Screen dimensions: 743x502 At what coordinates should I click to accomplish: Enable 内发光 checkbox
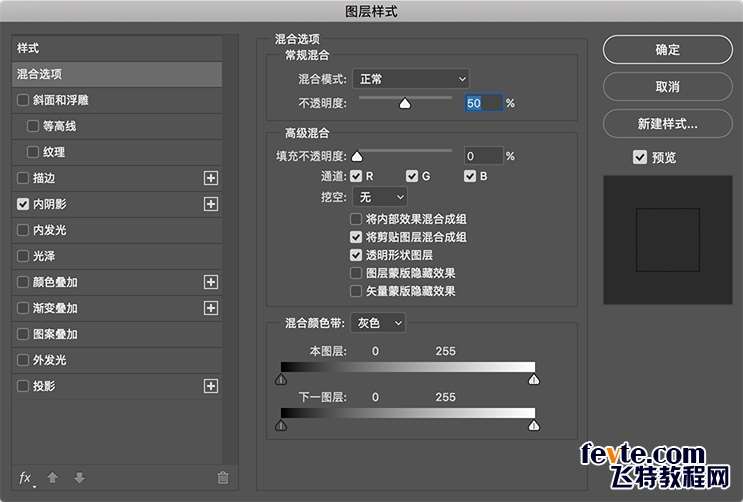tap(23, 230)
